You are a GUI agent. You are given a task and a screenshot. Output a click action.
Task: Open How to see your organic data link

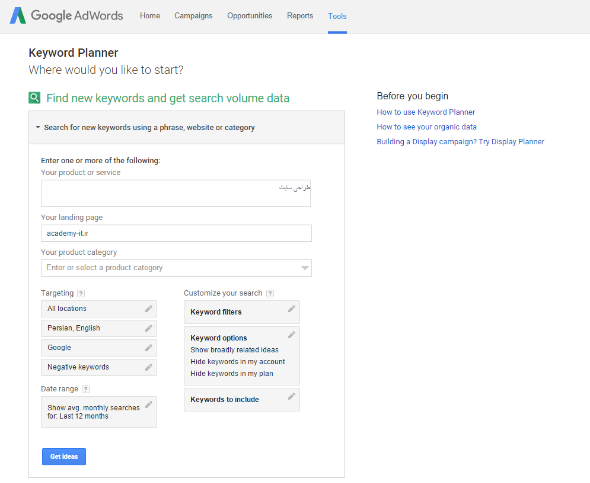[426, 127]
